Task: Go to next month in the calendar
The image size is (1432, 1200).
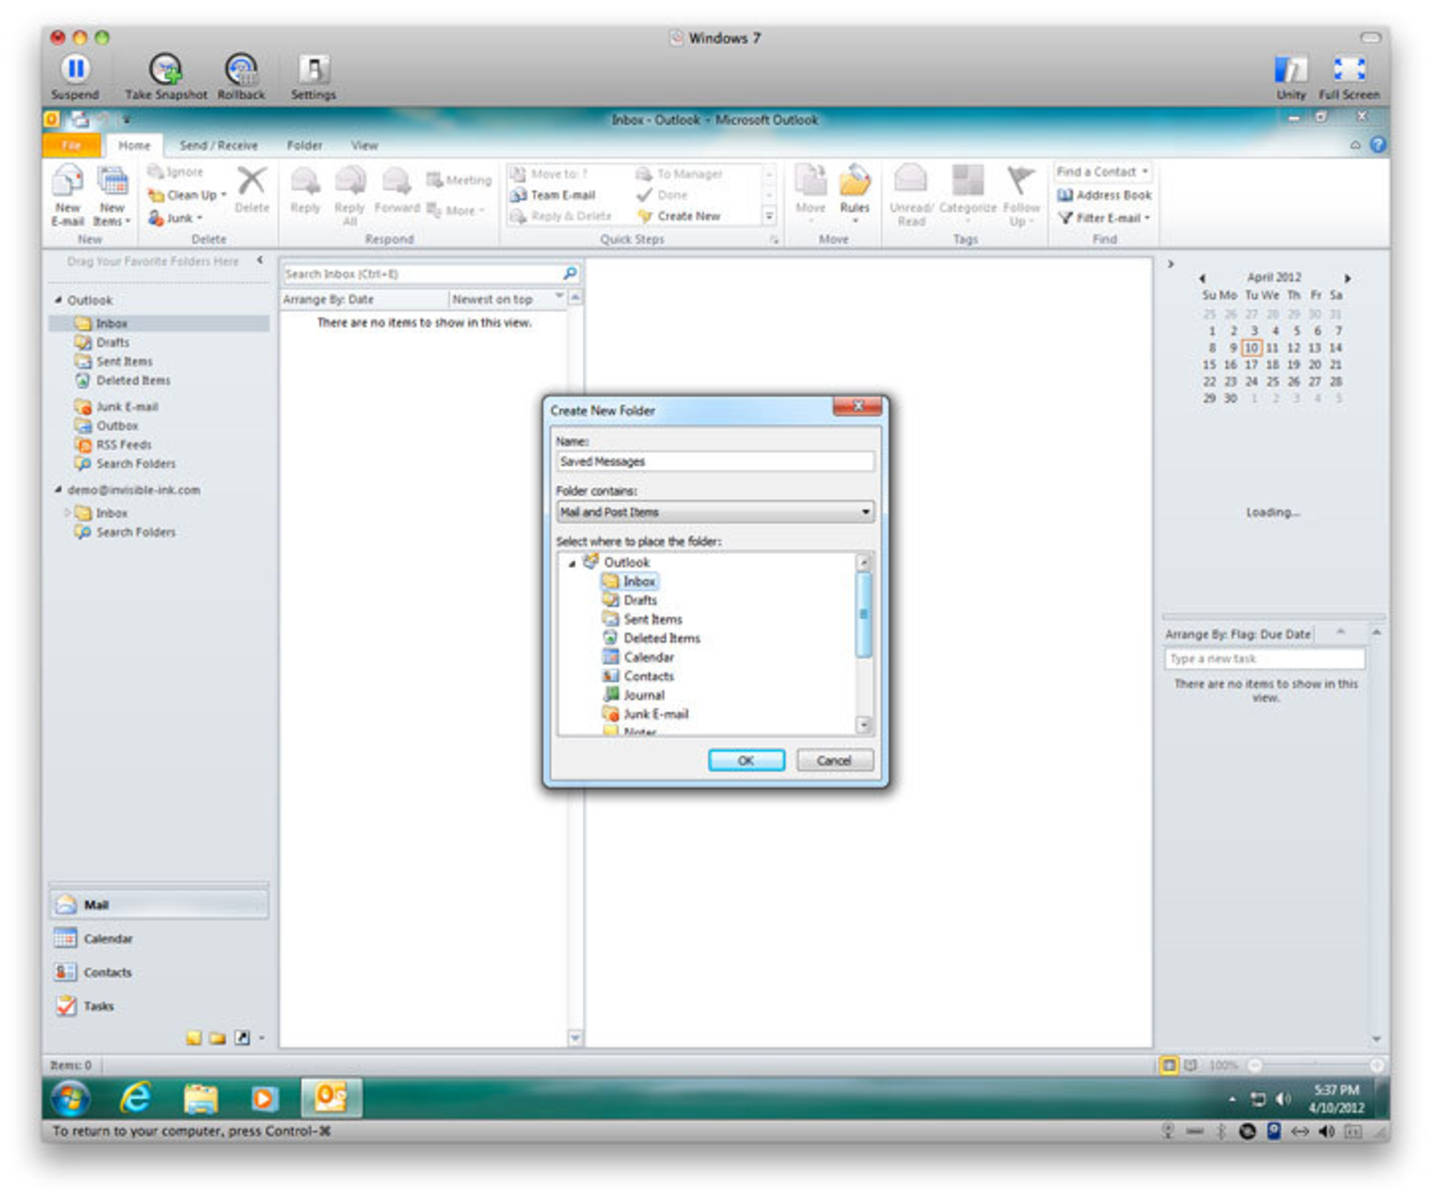Action: pyautogui.click(x=1347, y=278)
